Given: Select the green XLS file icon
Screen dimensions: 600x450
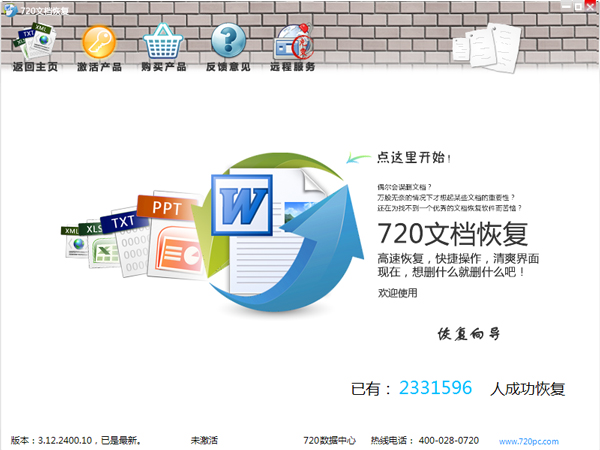Looking at the screenshot, I should [98, 243].
